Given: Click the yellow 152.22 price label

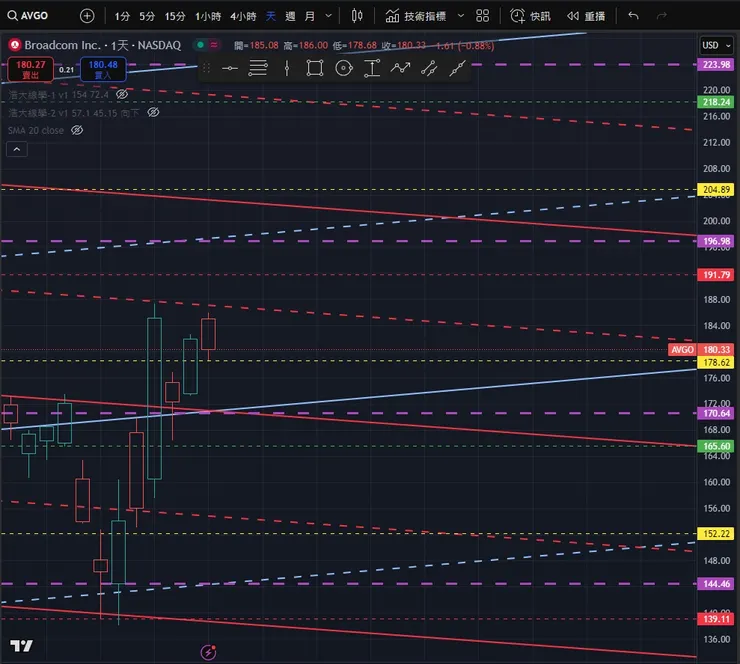Looking at the screenshot, I should point(716,534).
